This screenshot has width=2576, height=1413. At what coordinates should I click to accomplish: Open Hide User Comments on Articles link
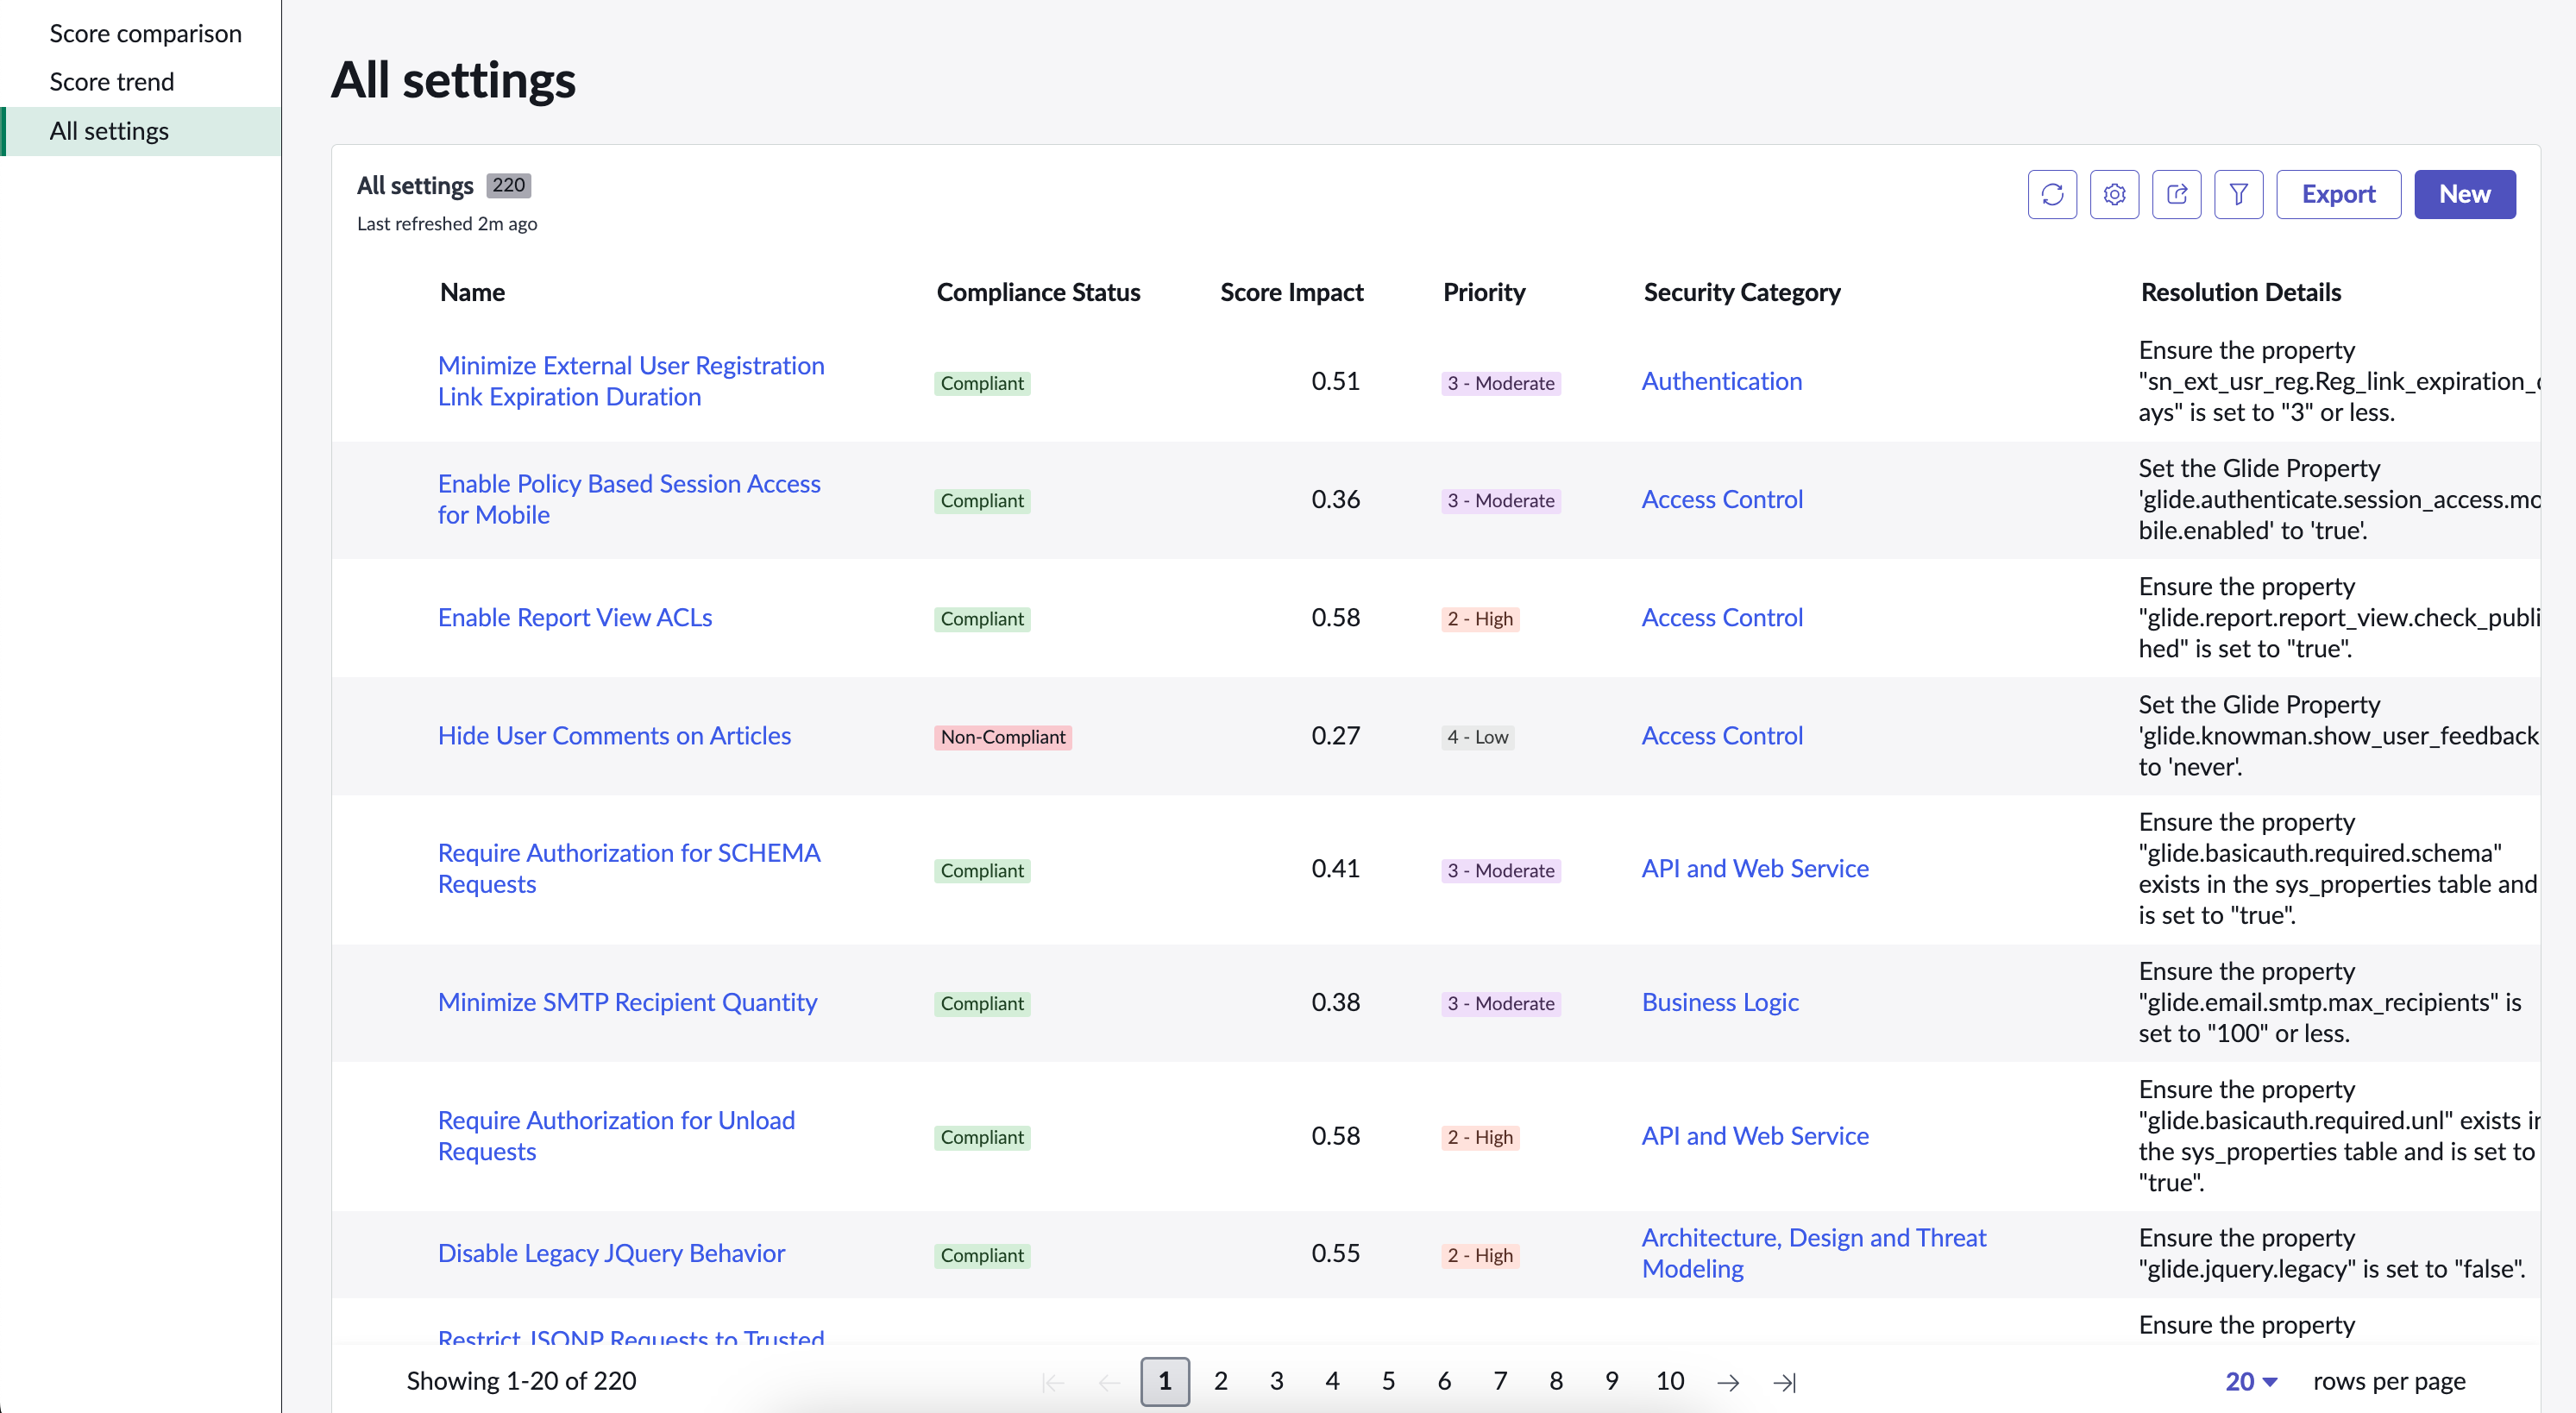pyautogui.click(x=614, y=736)
